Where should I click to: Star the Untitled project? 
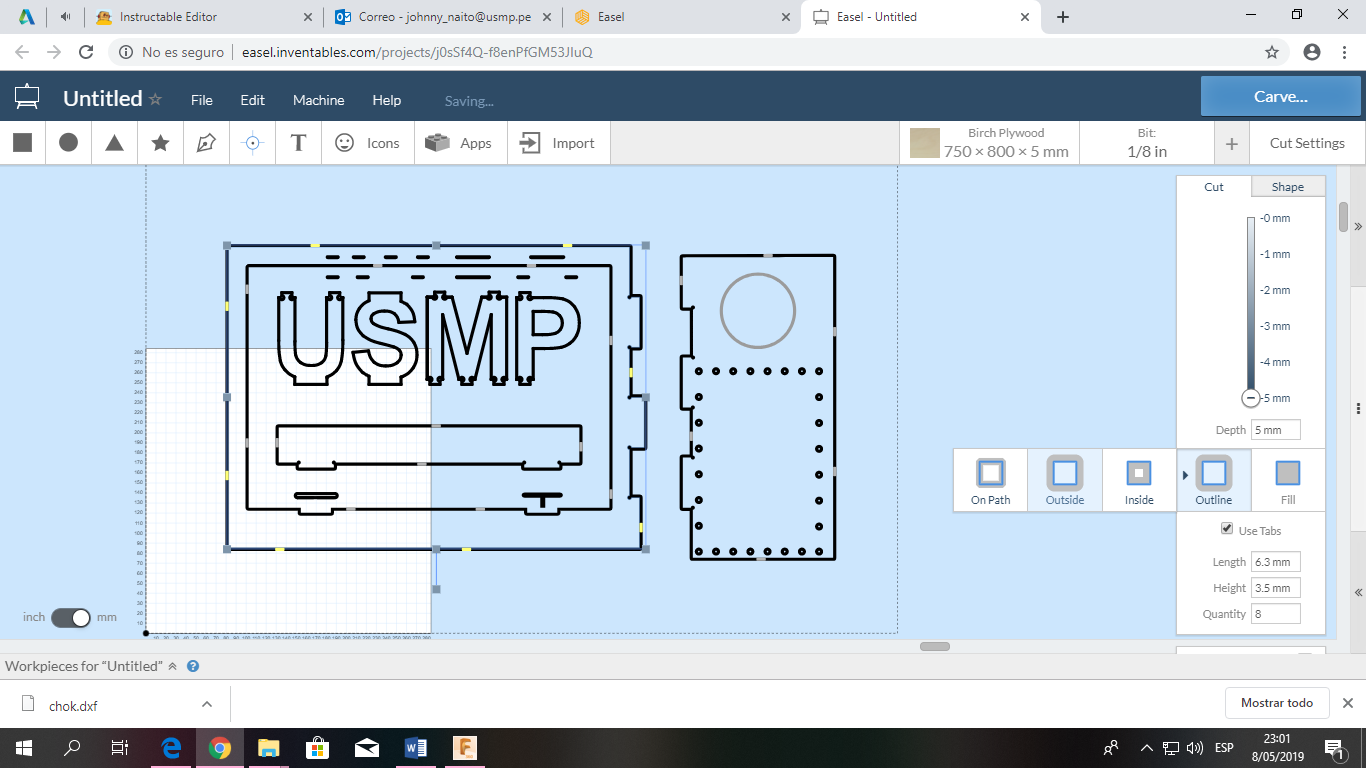coord(155,99)
